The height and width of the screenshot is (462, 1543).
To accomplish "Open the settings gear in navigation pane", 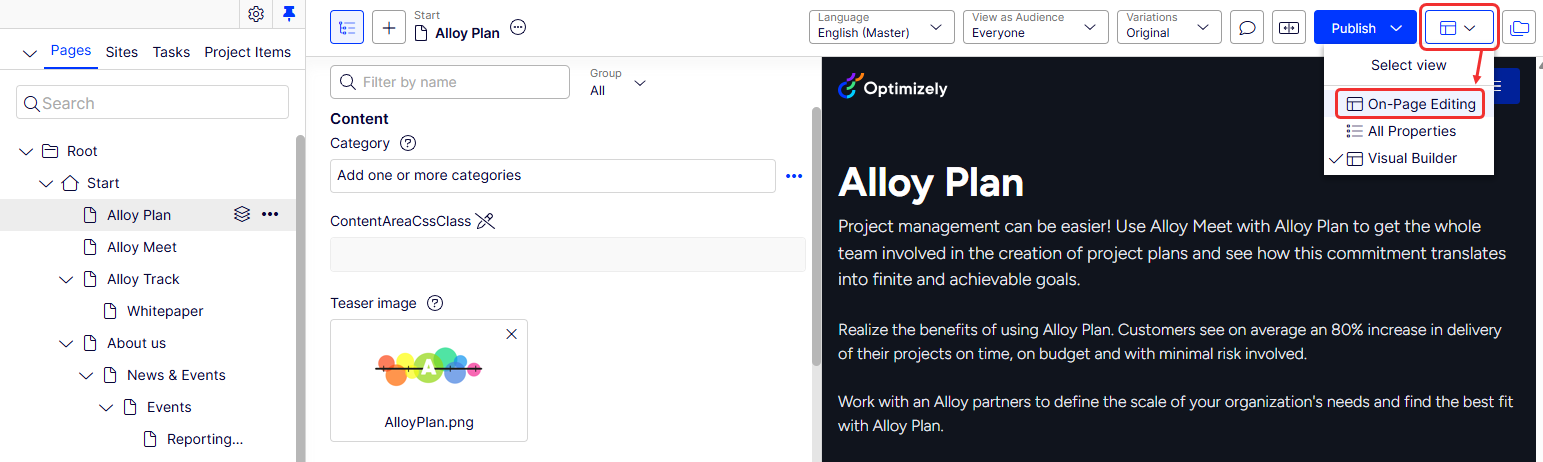I will (x=256, y=14).
